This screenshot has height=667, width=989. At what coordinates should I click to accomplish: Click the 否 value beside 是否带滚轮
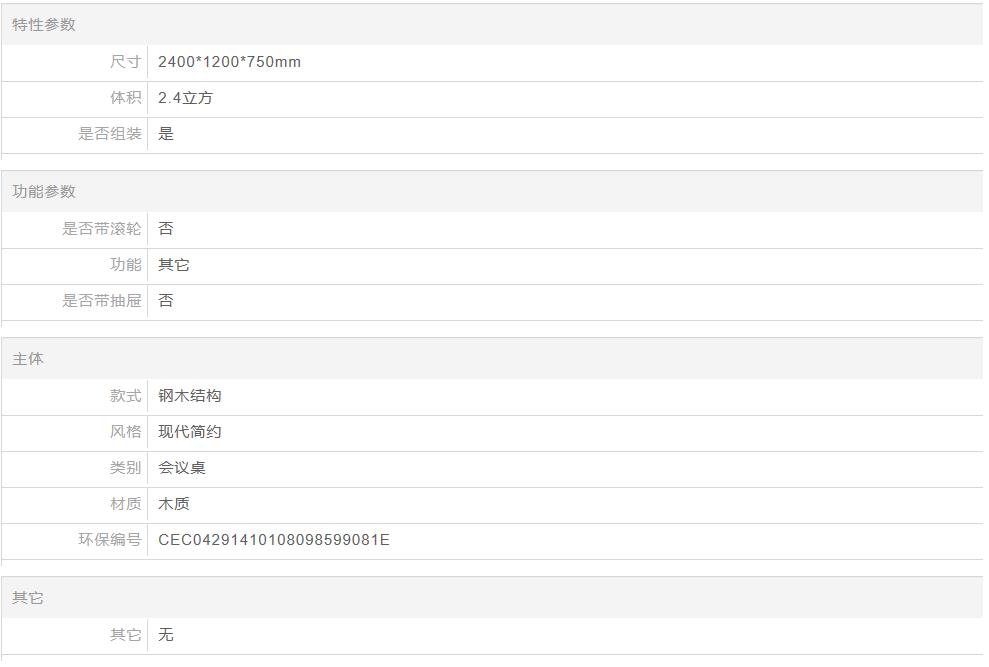click(166, 229)
